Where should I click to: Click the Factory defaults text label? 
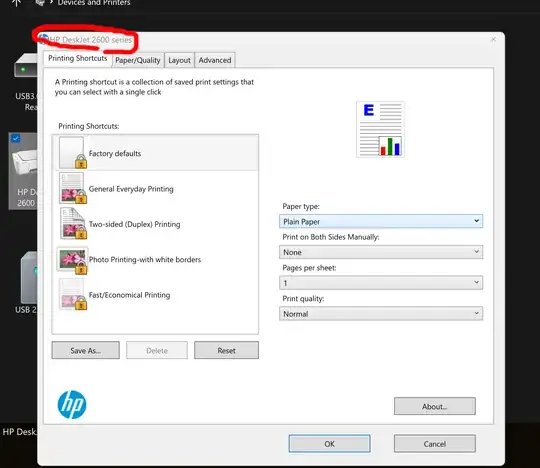pyautogui.click(x=115, y=153)
